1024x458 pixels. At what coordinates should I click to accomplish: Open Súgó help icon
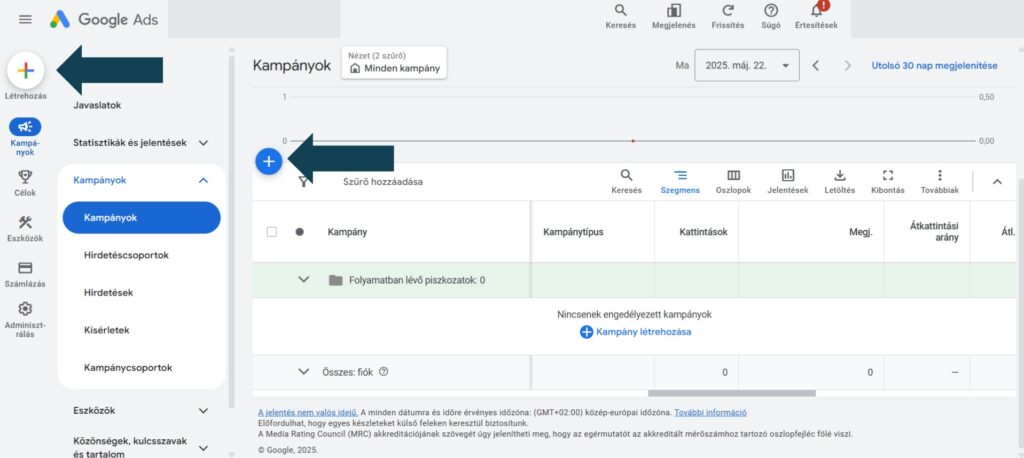(x=771, y=11)
